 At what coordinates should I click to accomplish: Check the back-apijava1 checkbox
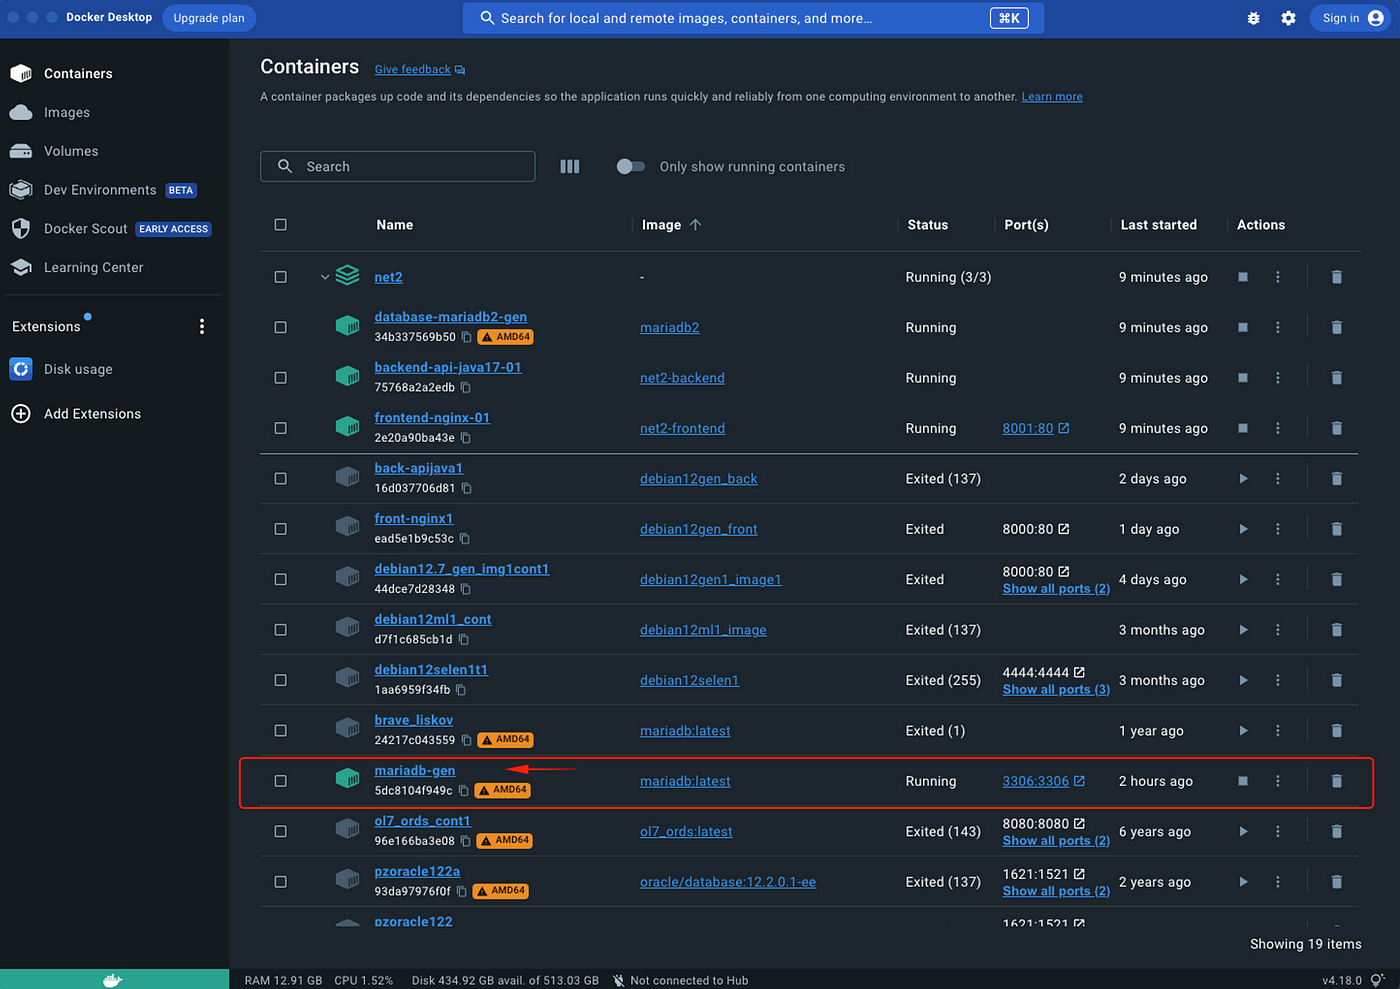click(281, 479)
